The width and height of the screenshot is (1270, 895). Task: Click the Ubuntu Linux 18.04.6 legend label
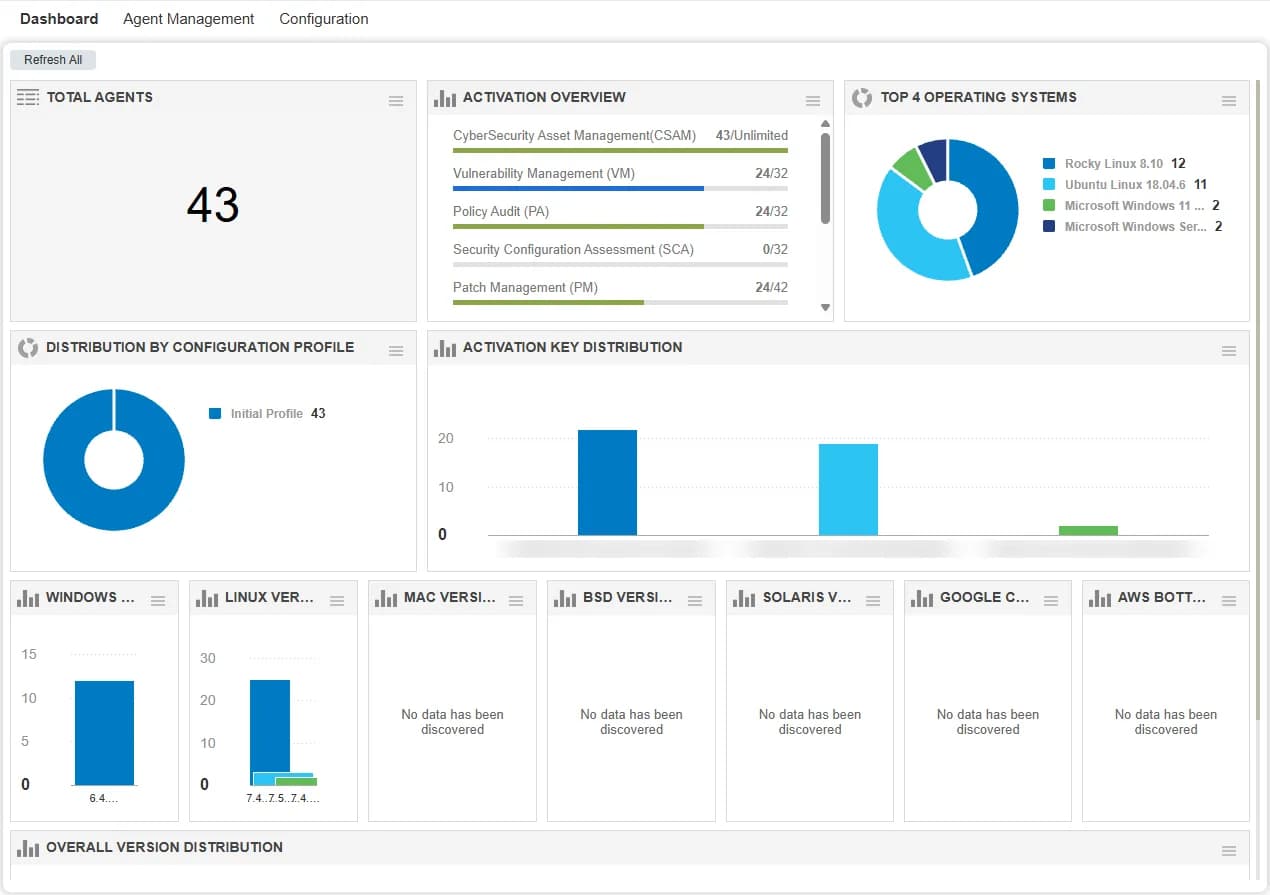(1125, 184)
